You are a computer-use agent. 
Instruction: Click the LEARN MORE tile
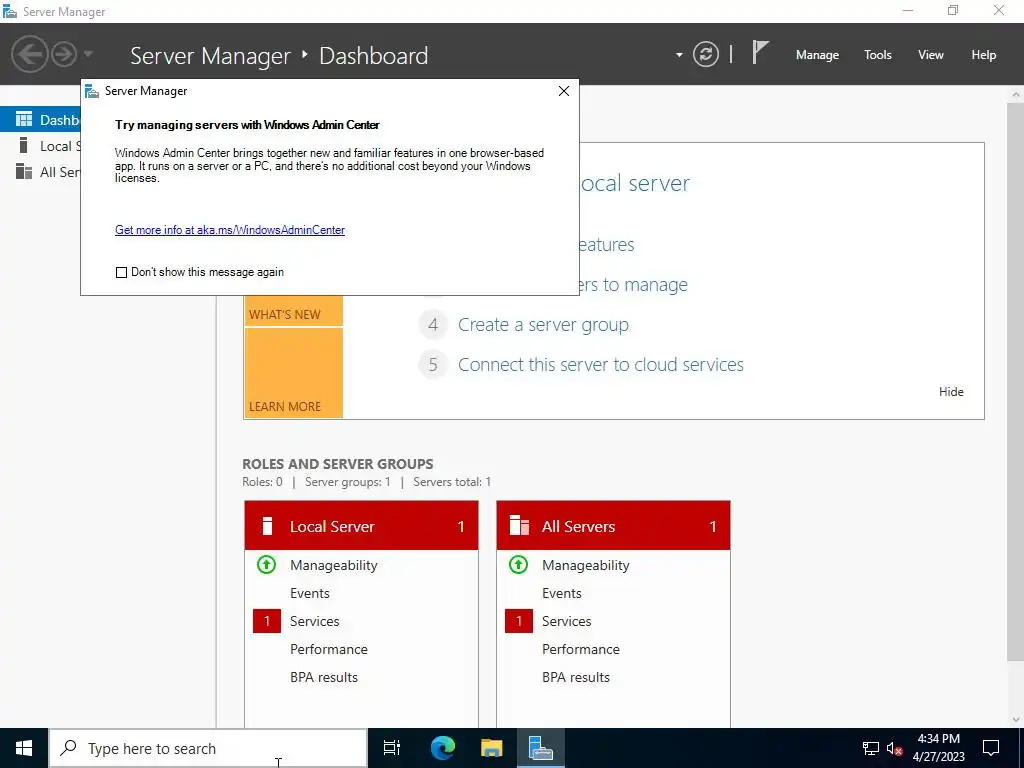point(293,372)
